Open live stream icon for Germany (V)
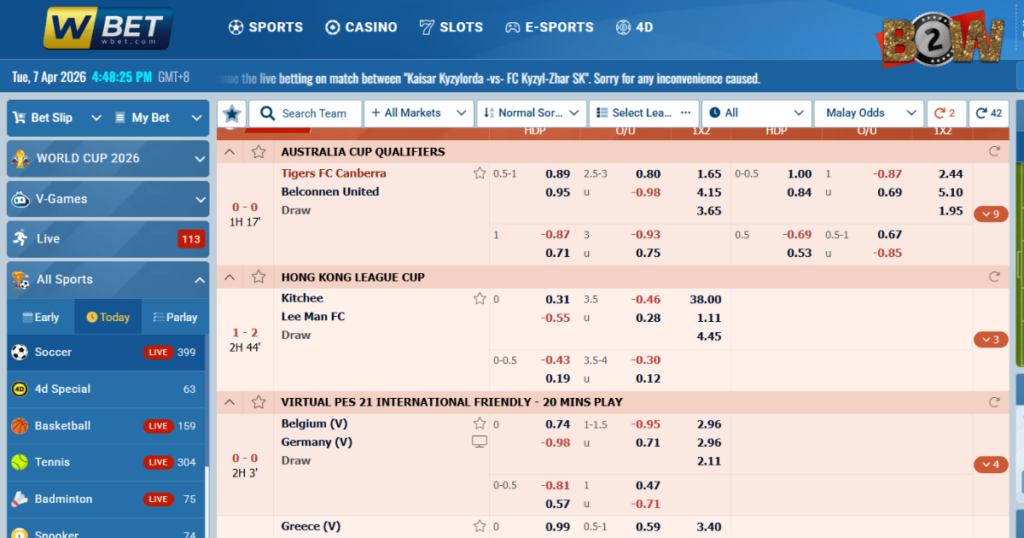 [x=479, y=442]
